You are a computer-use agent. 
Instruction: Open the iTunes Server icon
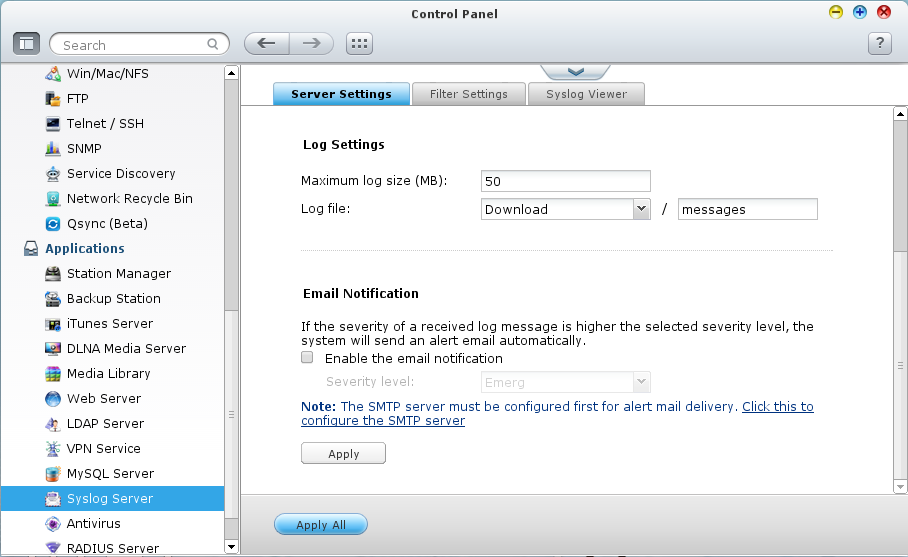click(x=54, y=324)
